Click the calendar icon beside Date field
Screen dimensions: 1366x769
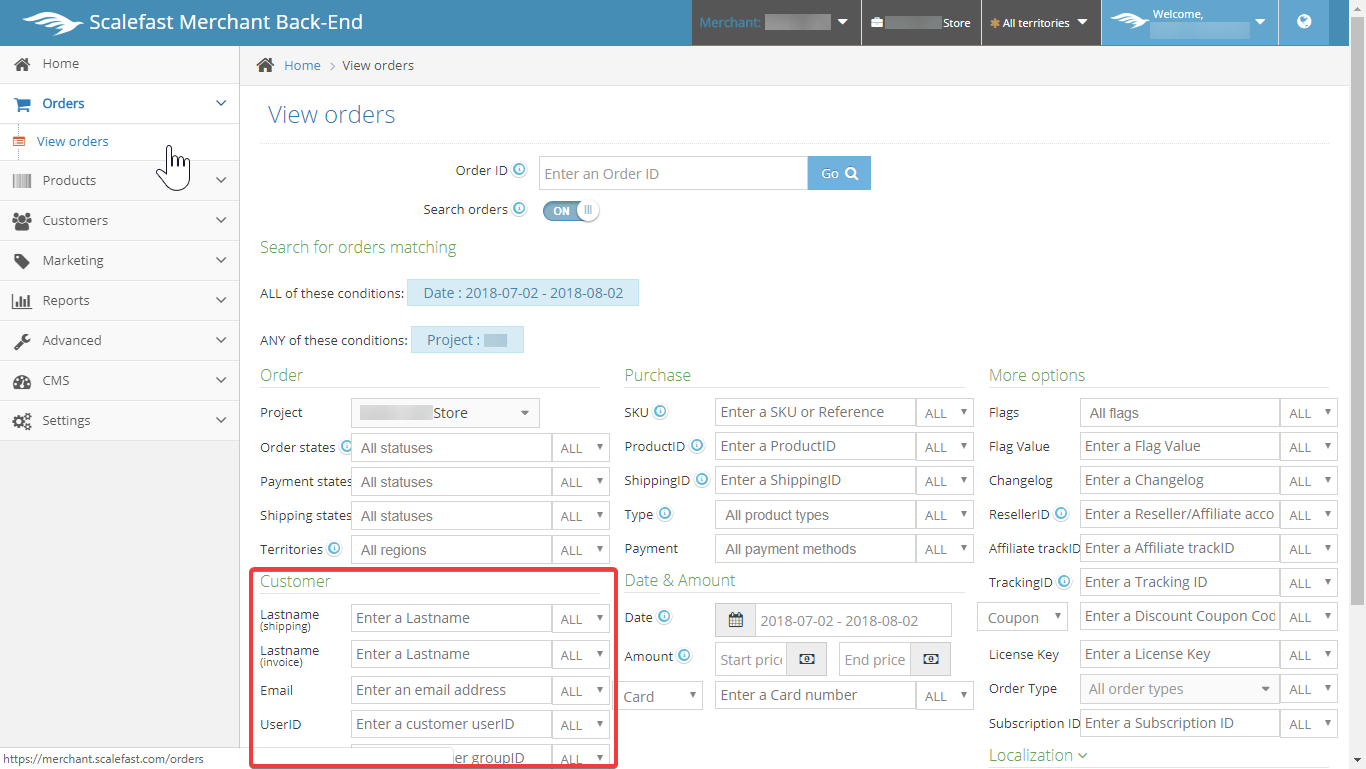(x=736, y=620)
